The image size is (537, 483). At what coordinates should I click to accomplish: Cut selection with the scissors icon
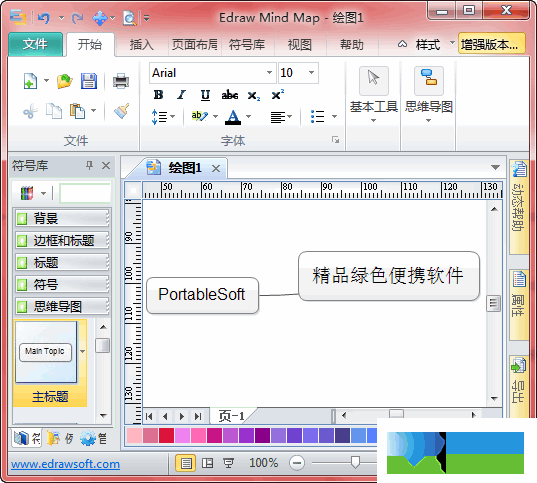30,111
